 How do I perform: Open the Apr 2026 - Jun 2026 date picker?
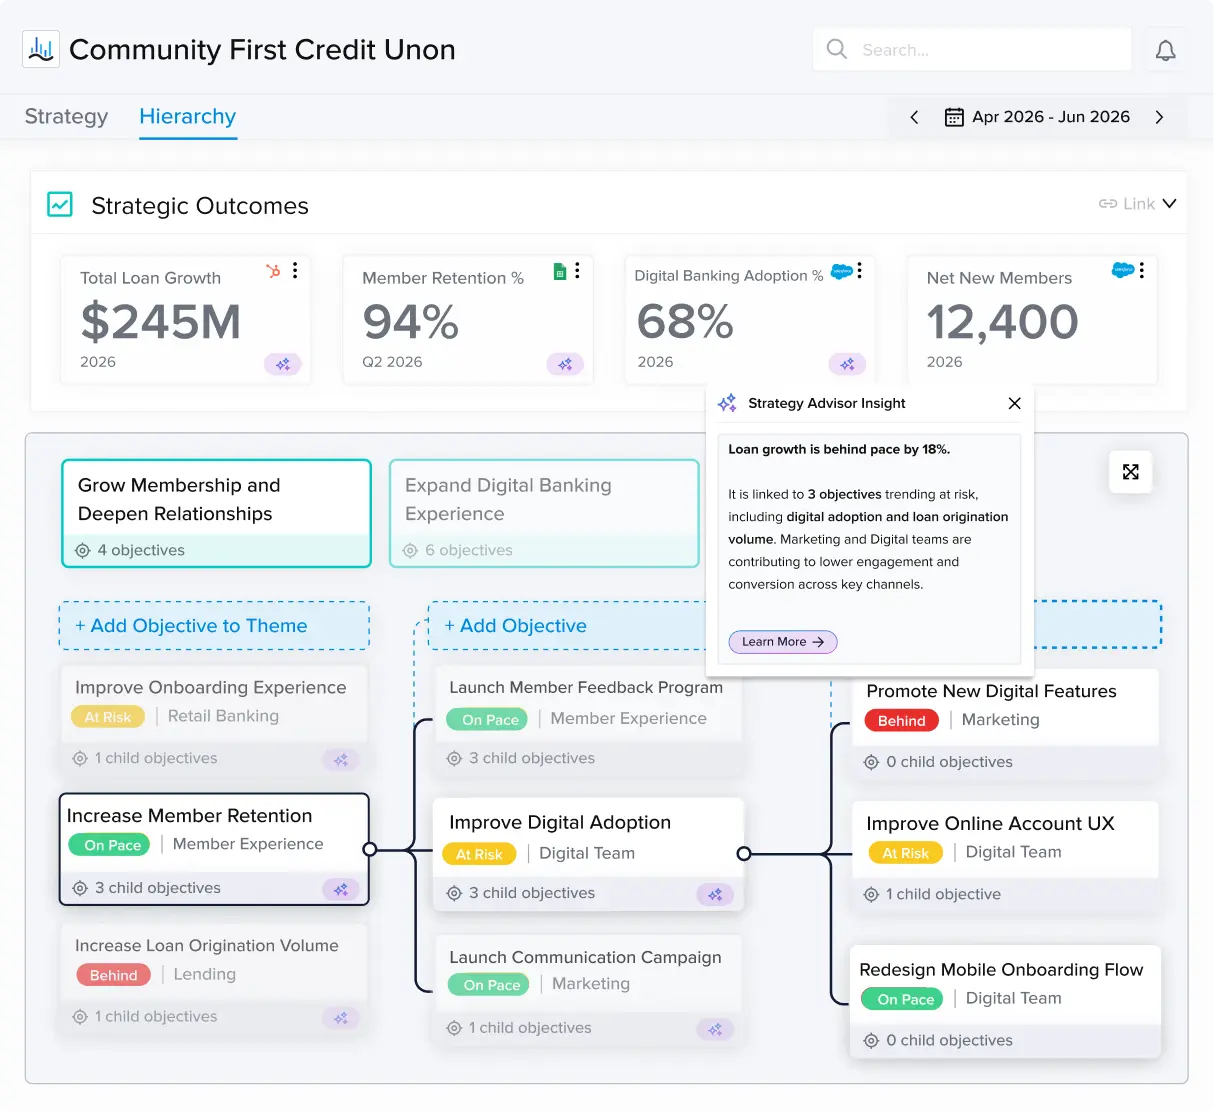[1037, 117]
